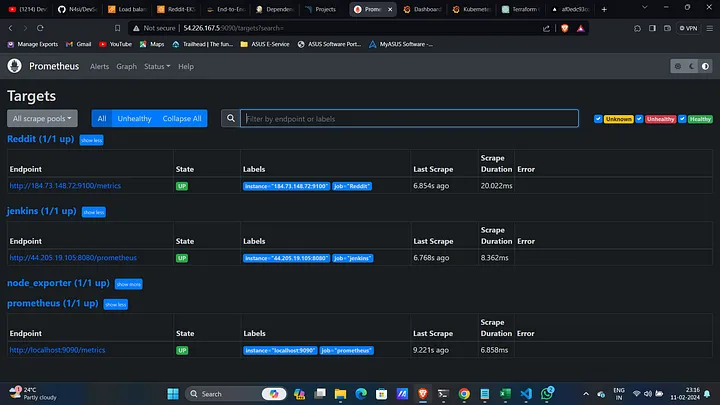
Task: Click the Prometheus brand name link
Action: click(x=54, y=66)
